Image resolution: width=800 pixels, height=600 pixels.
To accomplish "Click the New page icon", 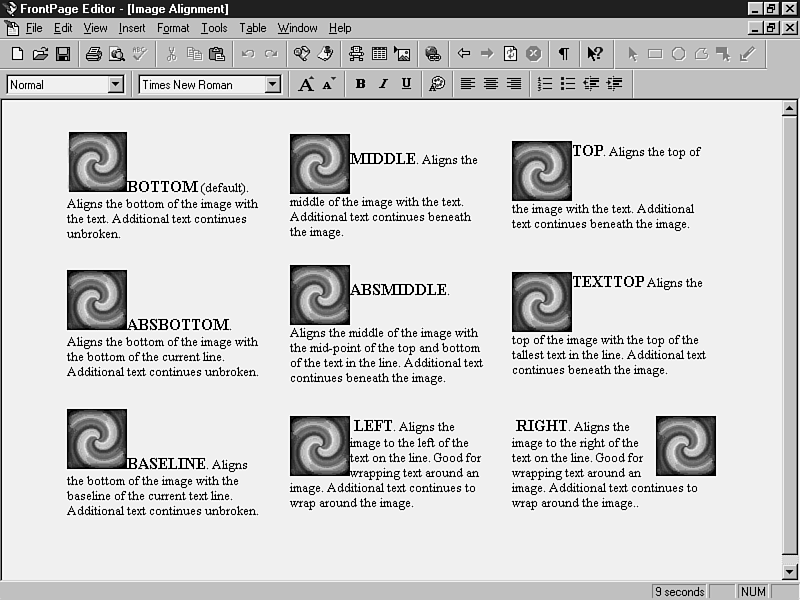I will point(17,54).
